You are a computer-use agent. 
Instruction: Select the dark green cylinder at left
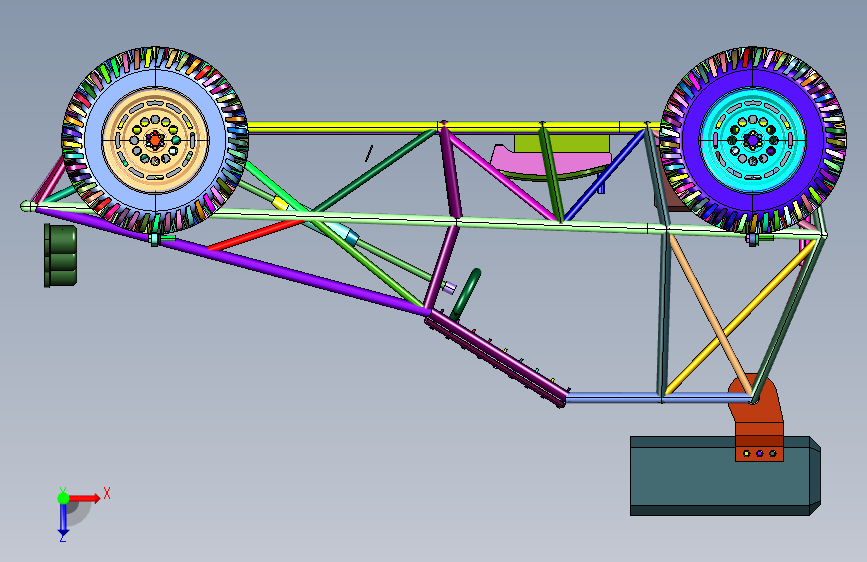point(60,256)
